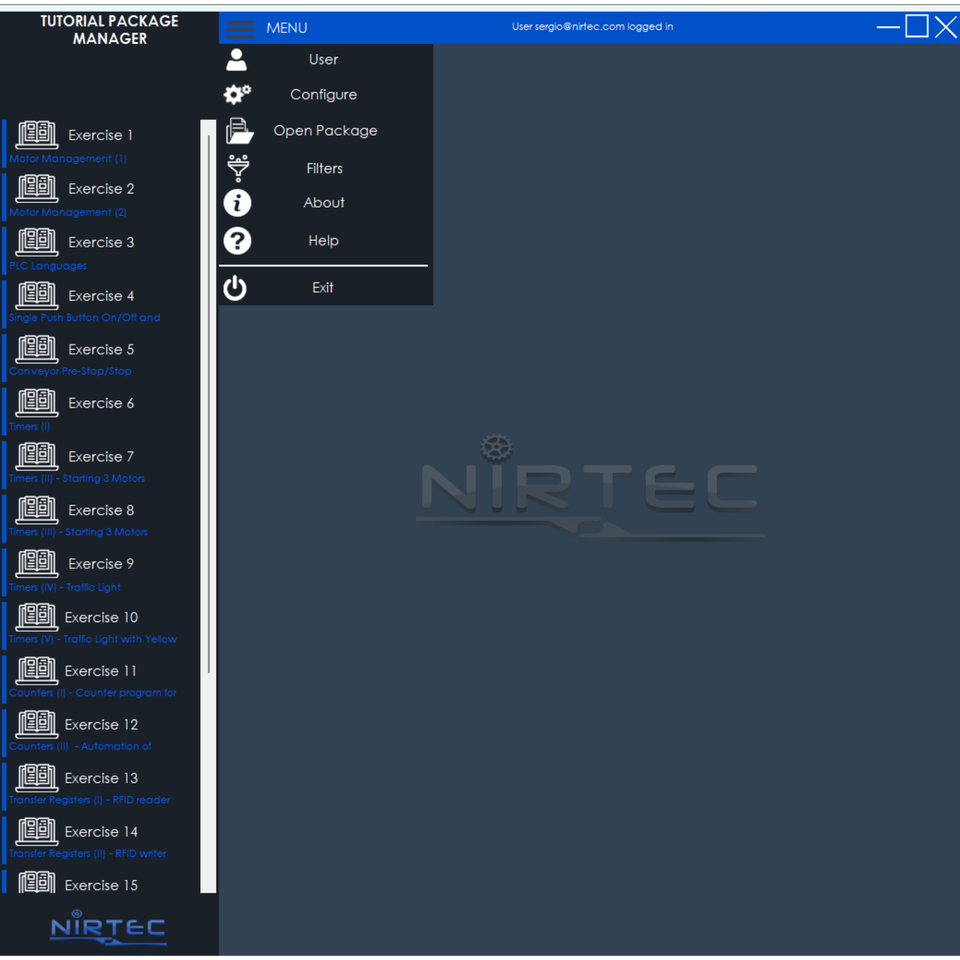The image size is (960, 960).
Task: Open Exercise 1 book icon
Action: (37, 135)
